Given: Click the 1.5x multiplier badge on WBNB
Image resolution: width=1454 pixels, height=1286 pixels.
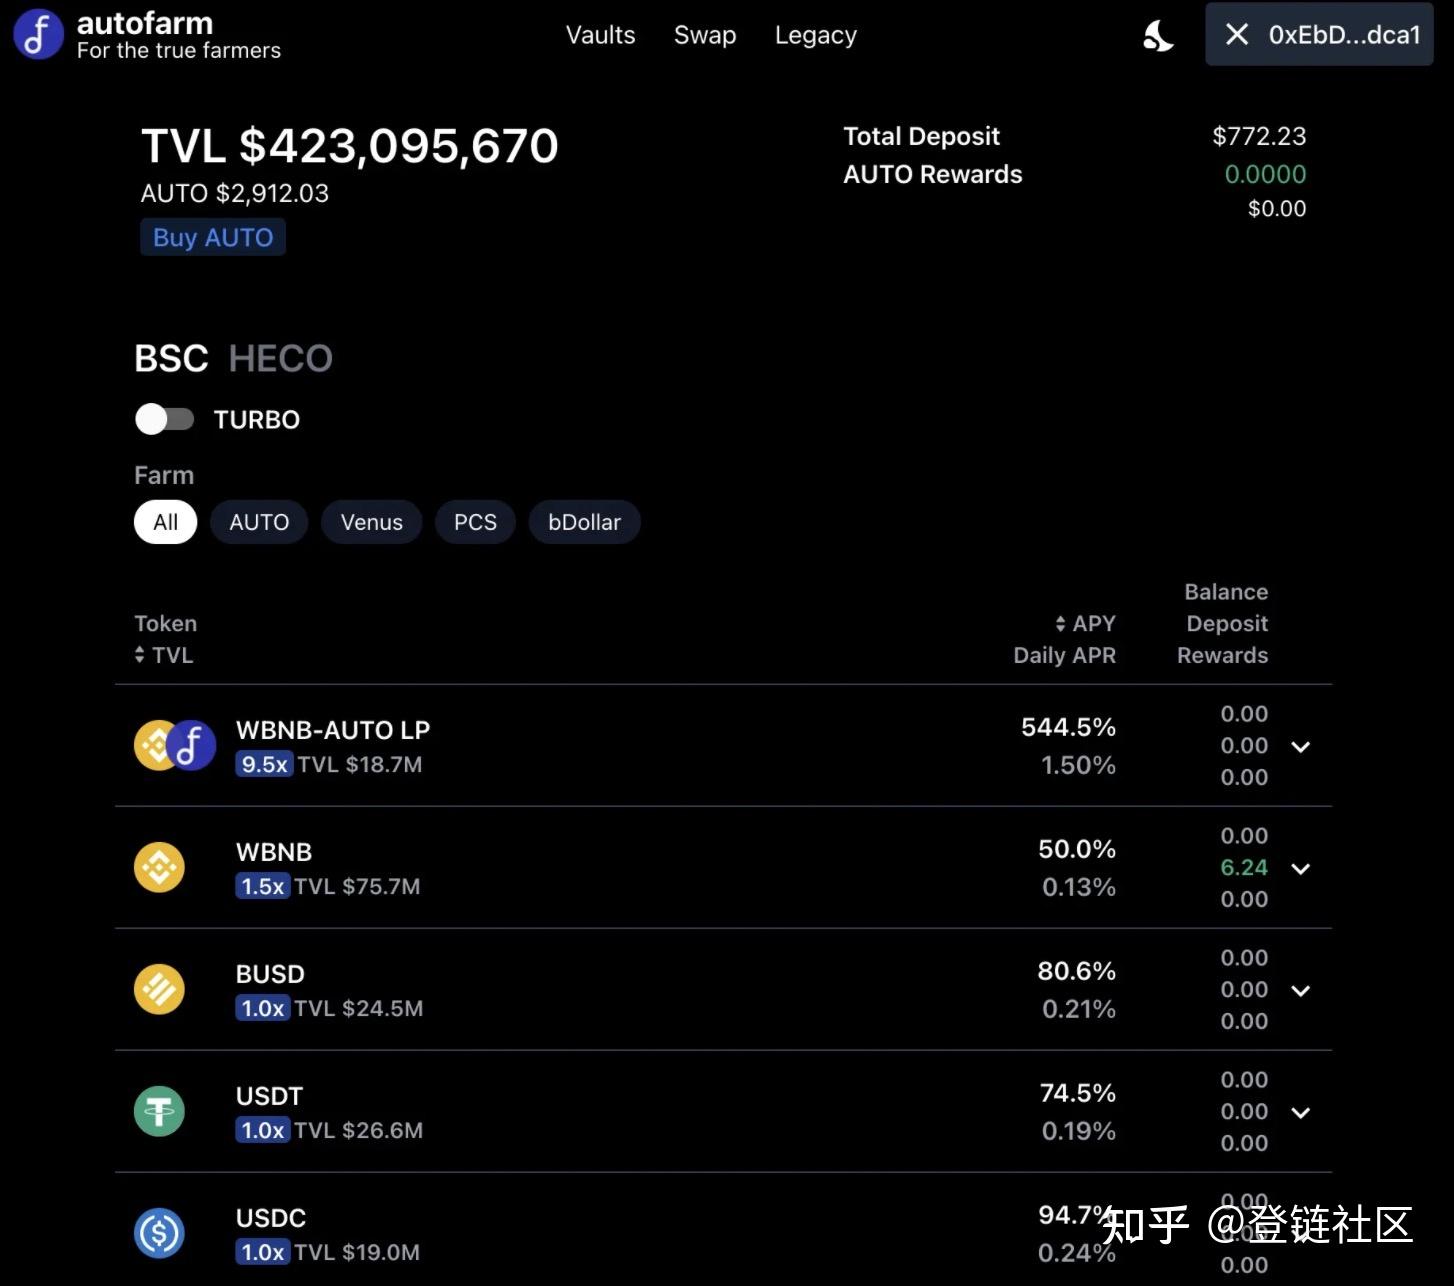Looking at the screenshot, I should [x=263, y=886].
